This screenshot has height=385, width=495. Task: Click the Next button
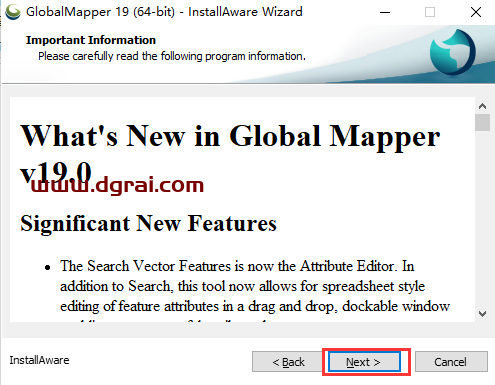[364, 362]
